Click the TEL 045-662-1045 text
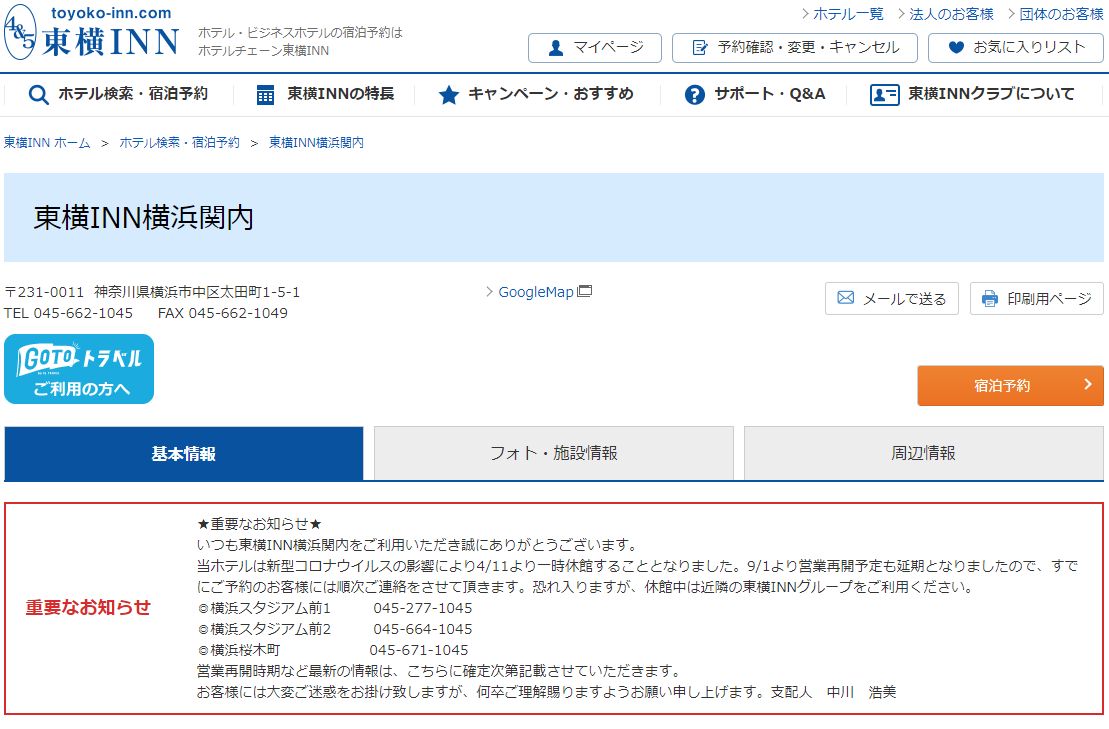 click(68, 313)
